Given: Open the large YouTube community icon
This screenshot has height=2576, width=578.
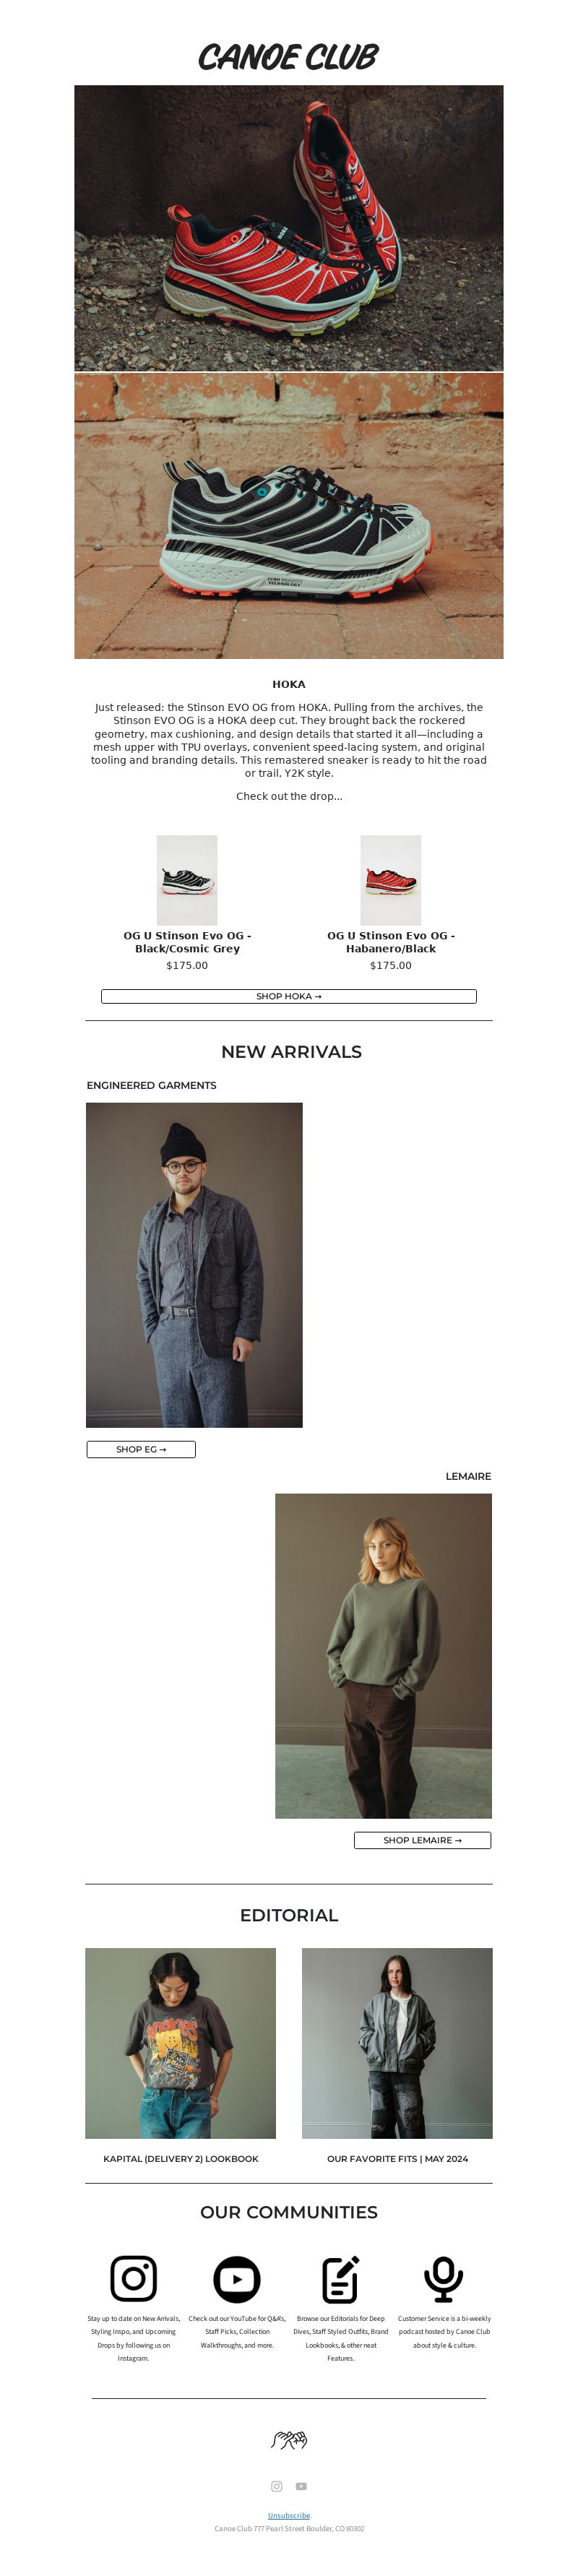Looking at the screenshot, I should (x=237, y=2279).
